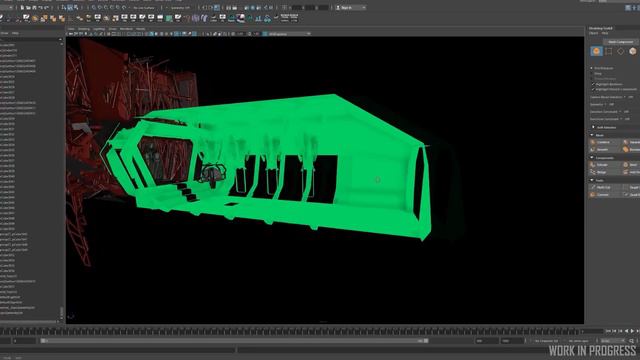The height and width of the screenshot is (360, 640).
Task: Click the time slider ruler
Action: pyautogui.click(x=290, y=331)
